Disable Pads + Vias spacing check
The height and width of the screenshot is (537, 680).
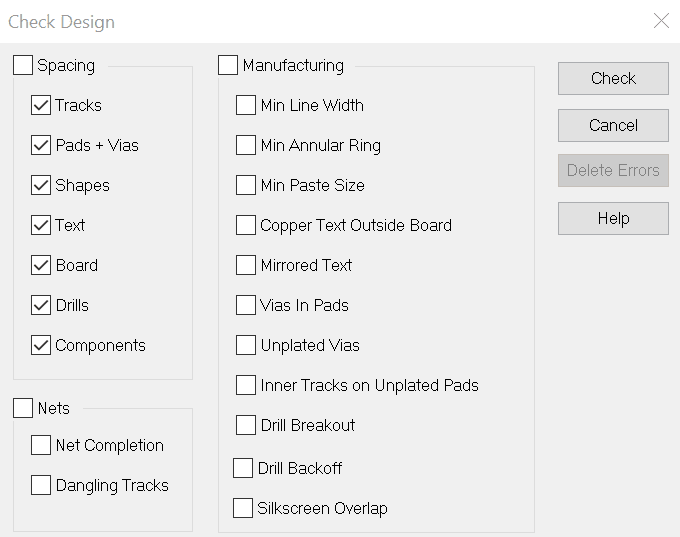pyautogui.click(x=41, y=145)
